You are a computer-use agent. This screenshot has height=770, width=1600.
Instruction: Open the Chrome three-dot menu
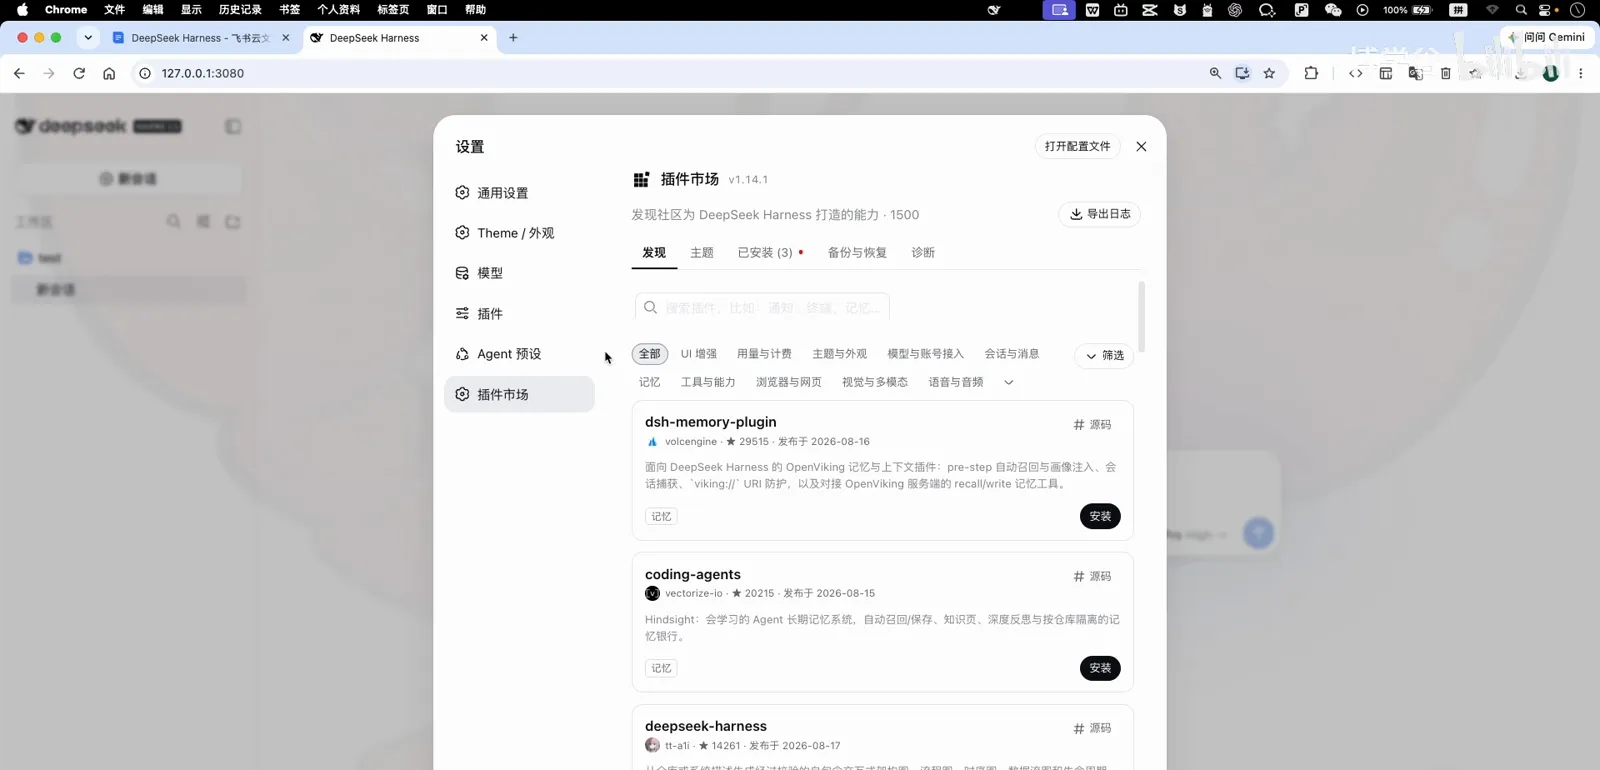[x=1581, y=73]
